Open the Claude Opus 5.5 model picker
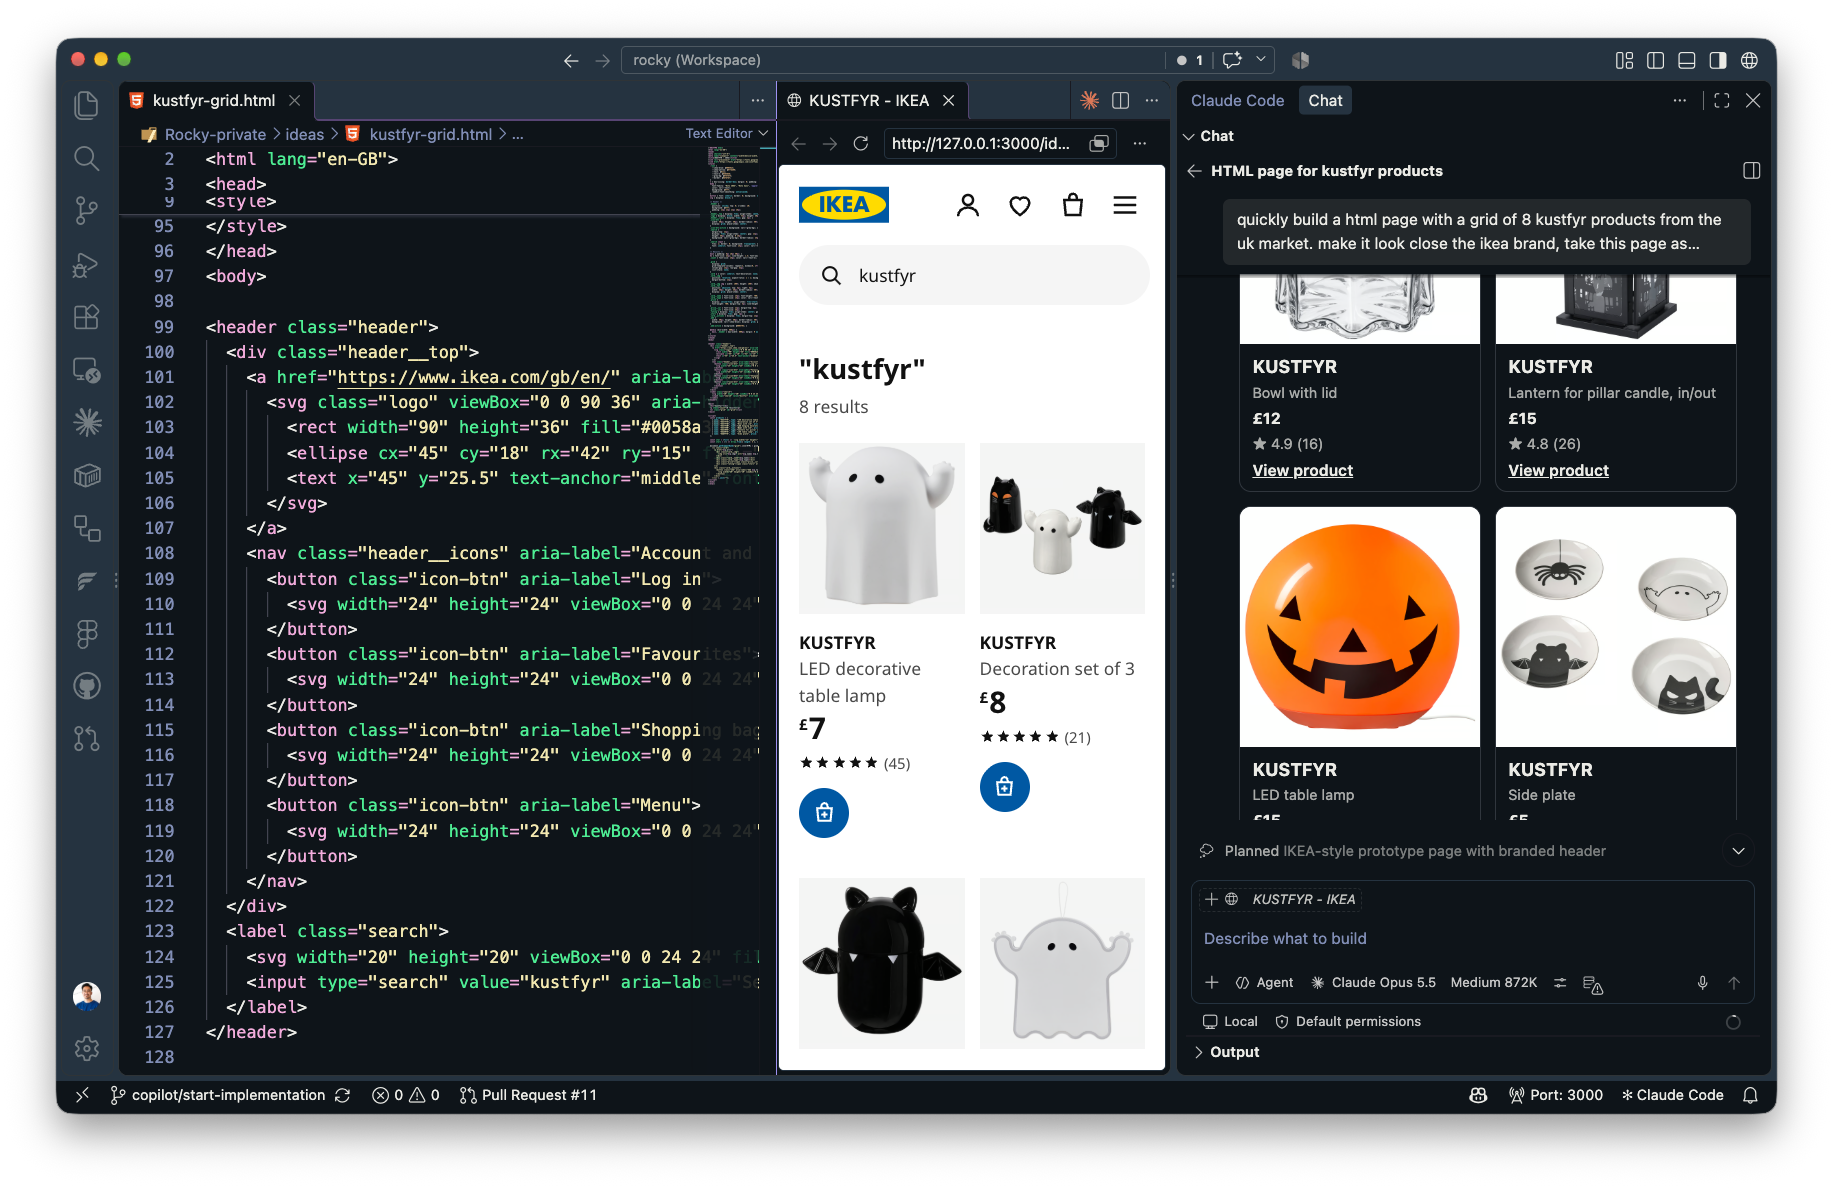 click(x=1373, y=983)
